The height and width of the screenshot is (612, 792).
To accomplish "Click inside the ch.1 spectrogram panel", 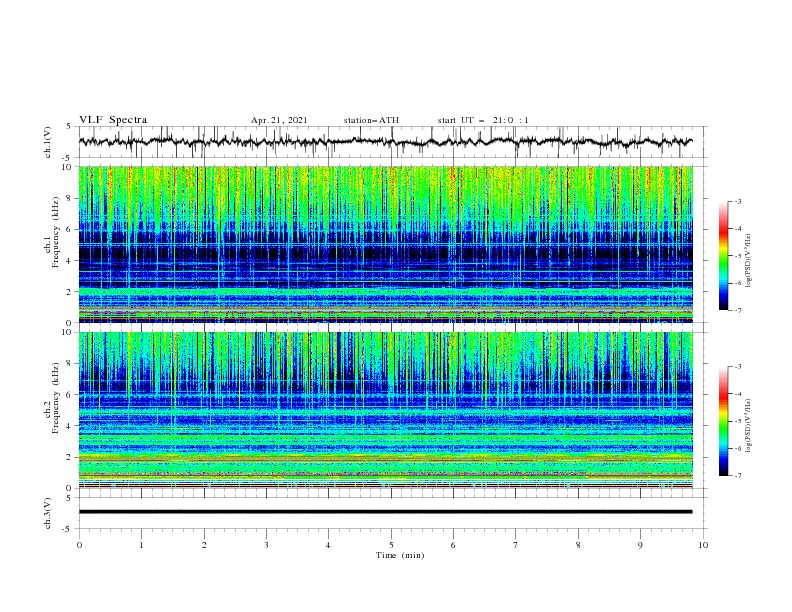I will click(385, 244).
